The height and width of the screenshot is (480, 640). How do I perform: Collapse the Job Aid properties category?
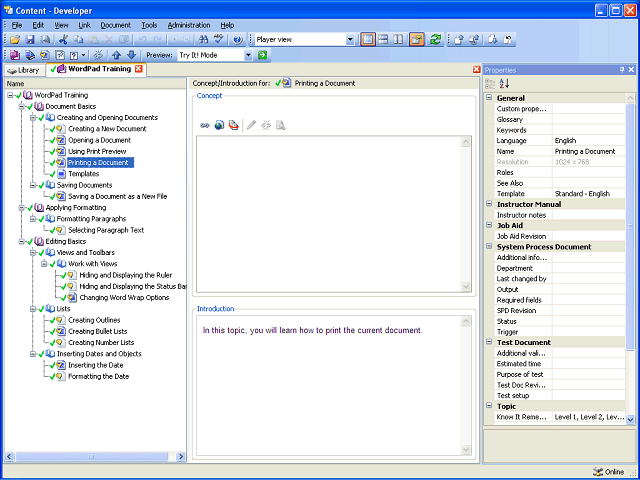pos(489,225)
